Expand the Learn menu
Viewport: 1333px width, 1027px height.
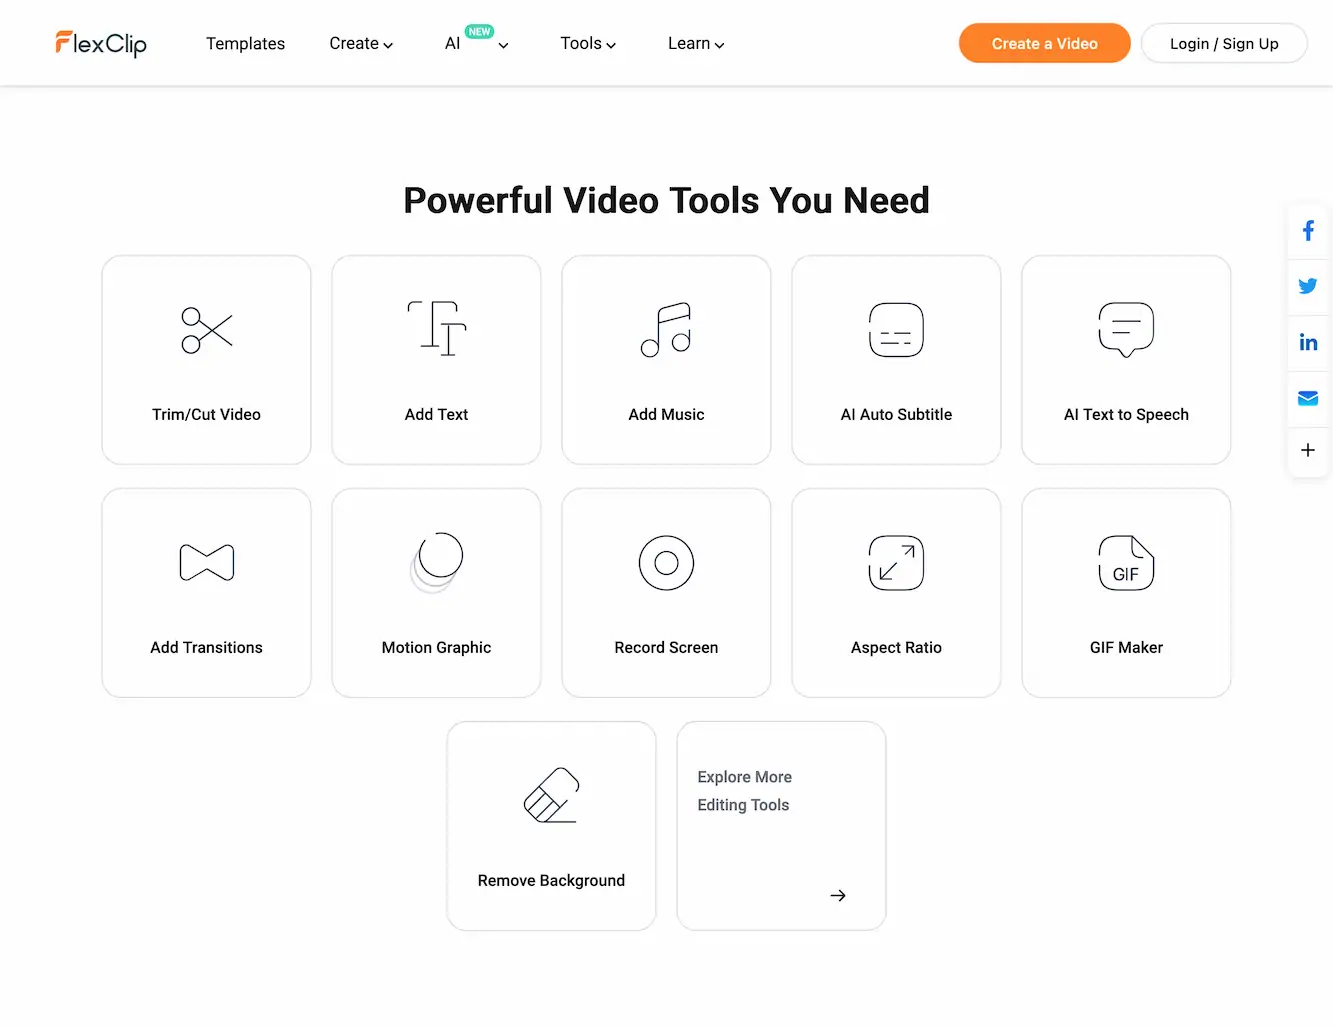[x=695, y=43]
